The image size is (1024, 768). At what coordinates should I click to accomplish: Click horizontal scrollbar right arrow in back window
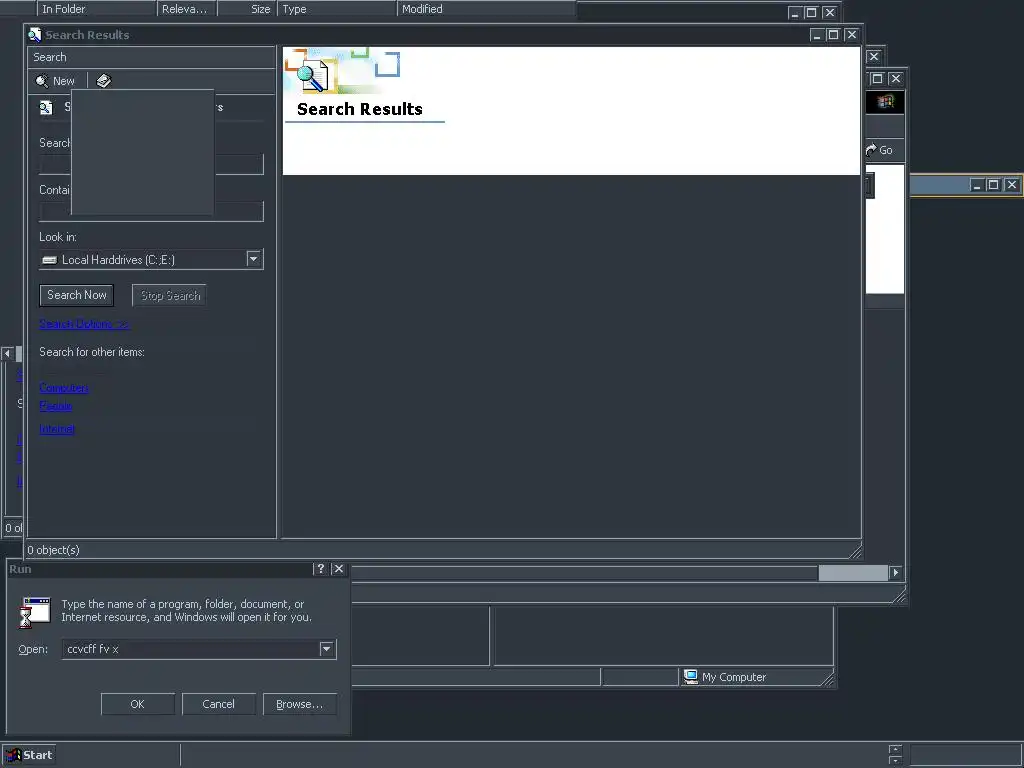point(896,573)
